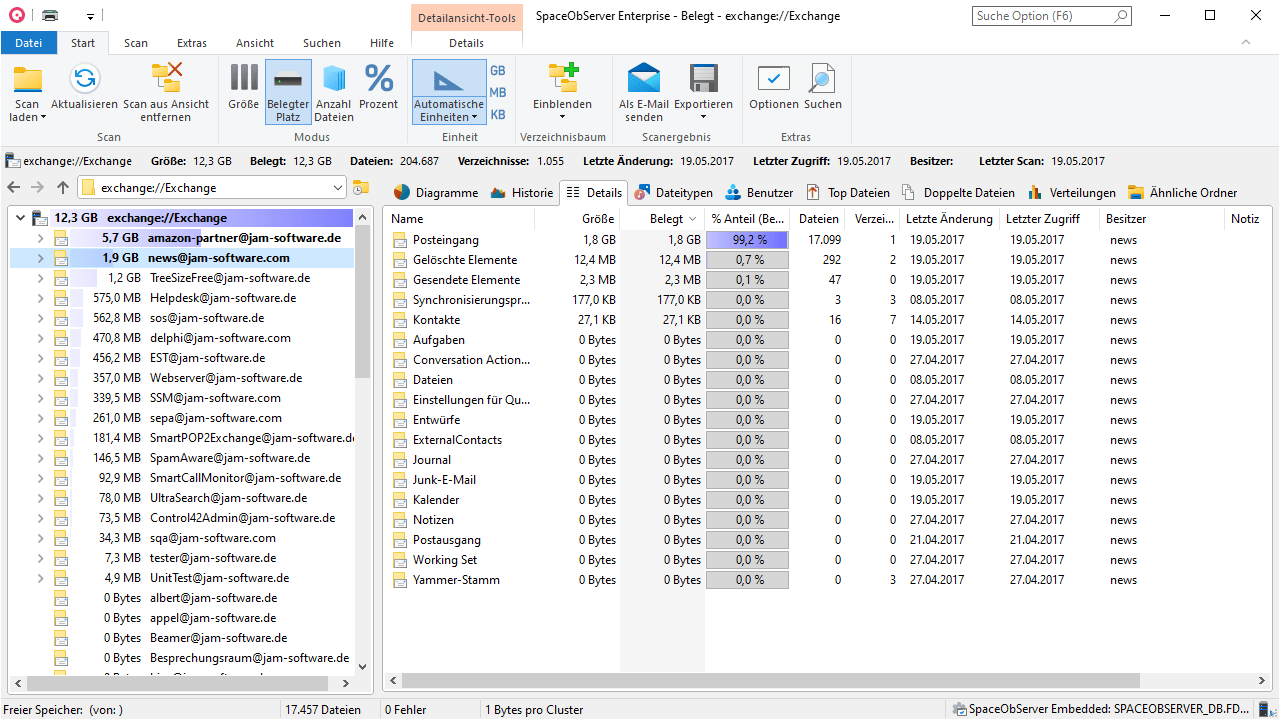The image size is (1280, 720).
Task: Open the Doppelte Dateien tab
Action: pos(958,193)
